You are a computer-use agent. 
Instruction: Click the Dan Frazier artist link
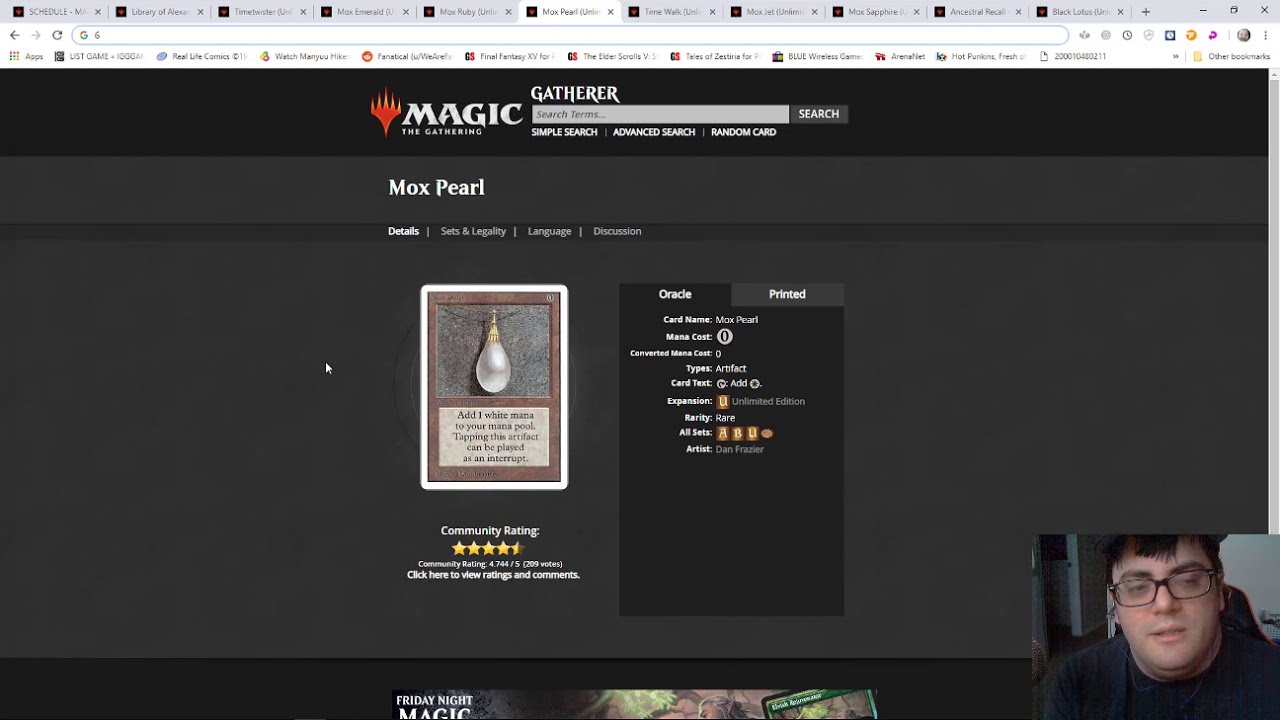click(x=739, y=449)
